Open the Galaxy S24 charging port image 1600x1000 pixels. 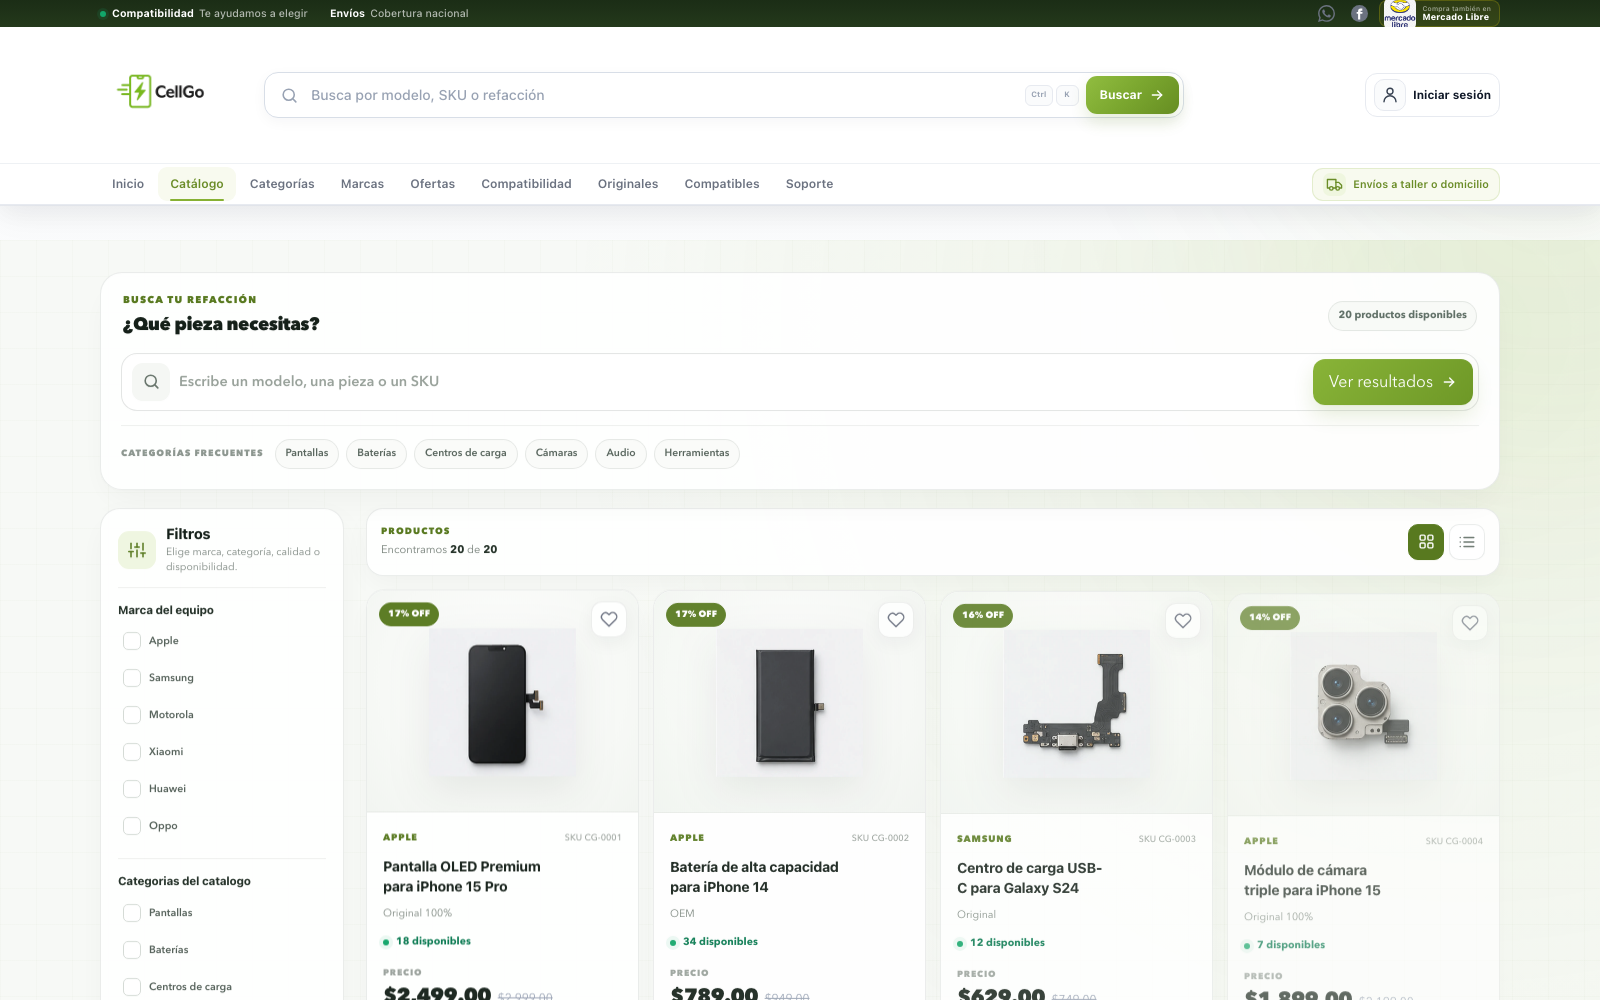[x=1076, y=705]
